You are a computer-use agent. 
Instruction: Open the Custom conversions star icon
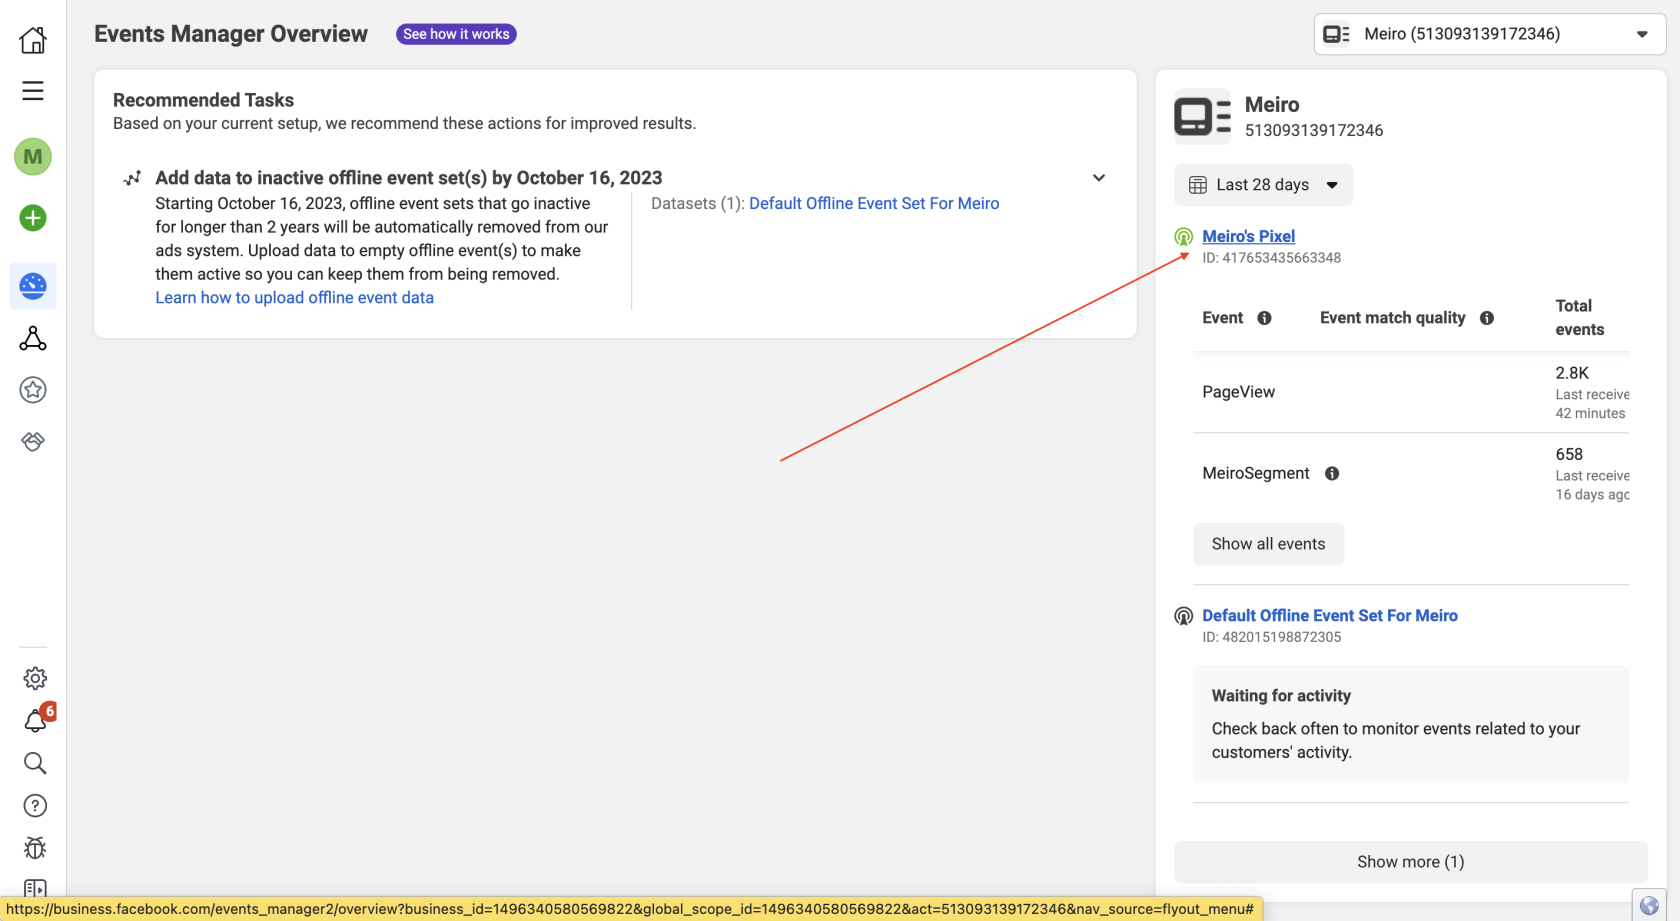click(33, 390)
